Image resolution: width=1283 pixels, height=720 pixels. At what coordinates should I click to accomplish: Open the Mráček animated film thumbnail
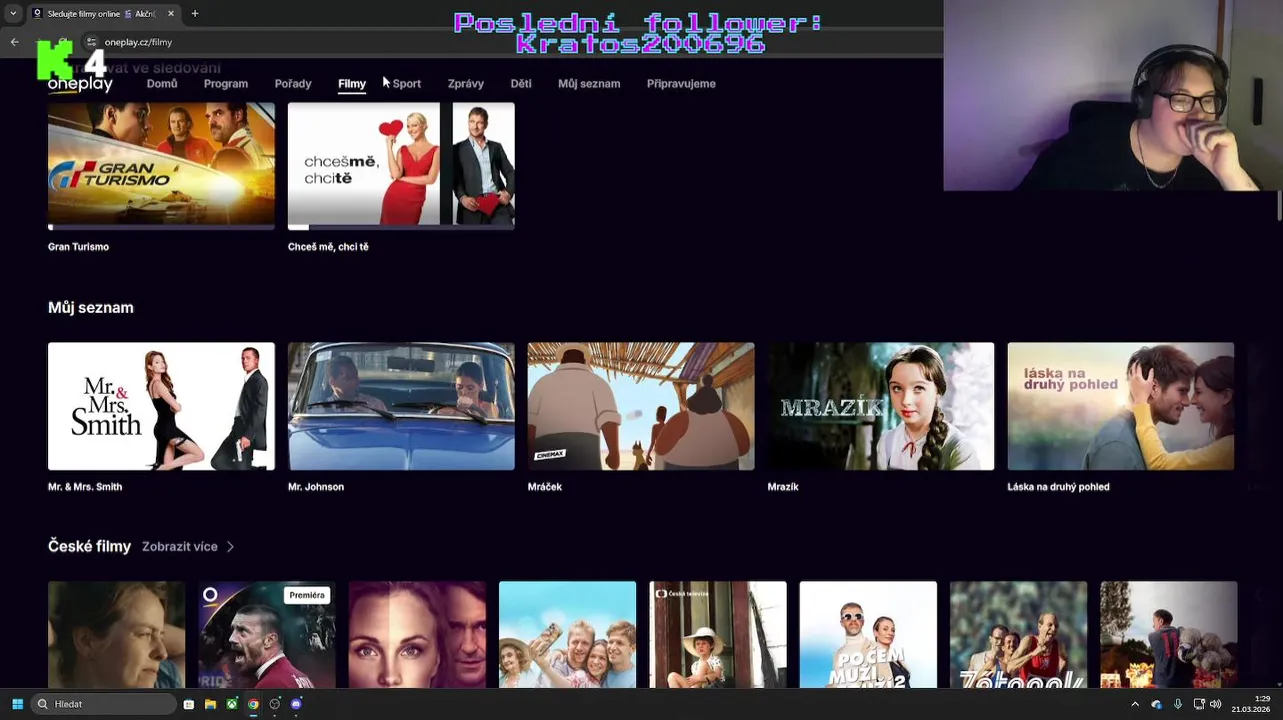coord(641,406)
